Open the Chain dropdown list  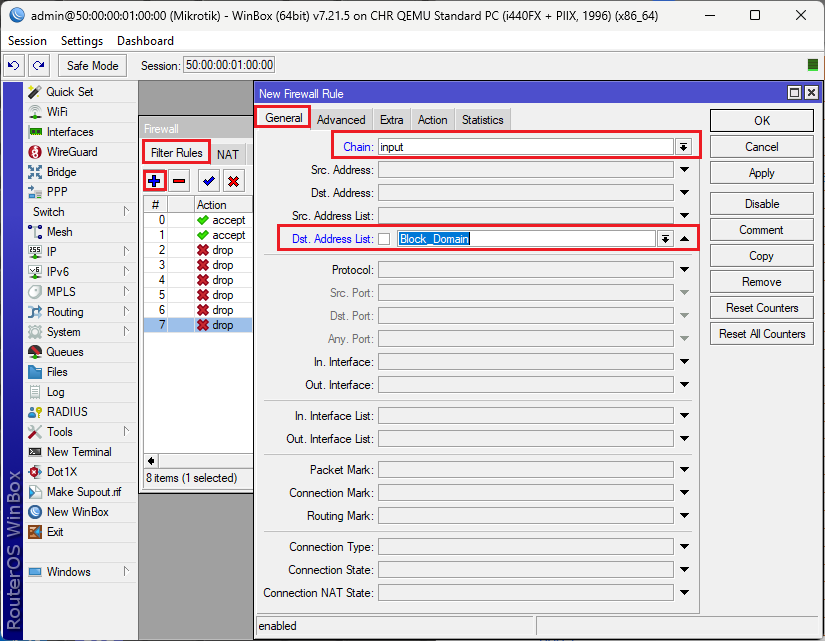coord(683,147)
